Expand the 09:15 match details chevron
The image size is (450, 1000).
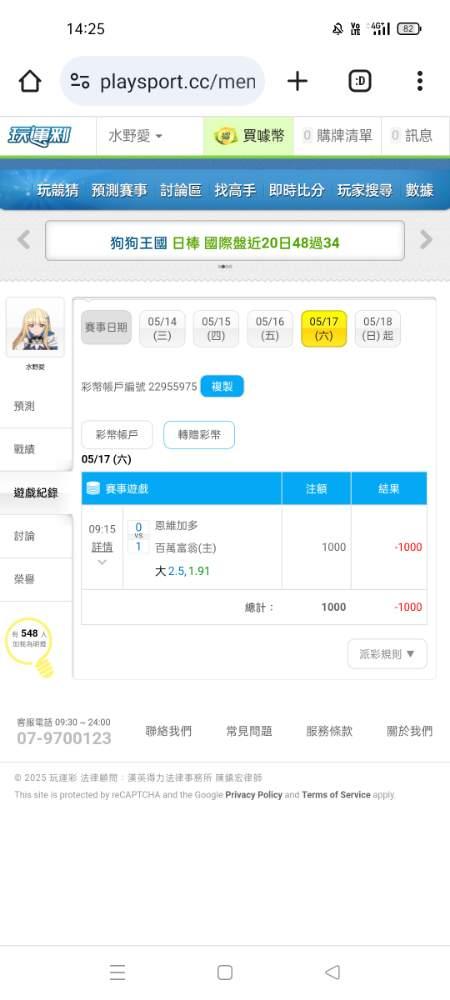102,562
